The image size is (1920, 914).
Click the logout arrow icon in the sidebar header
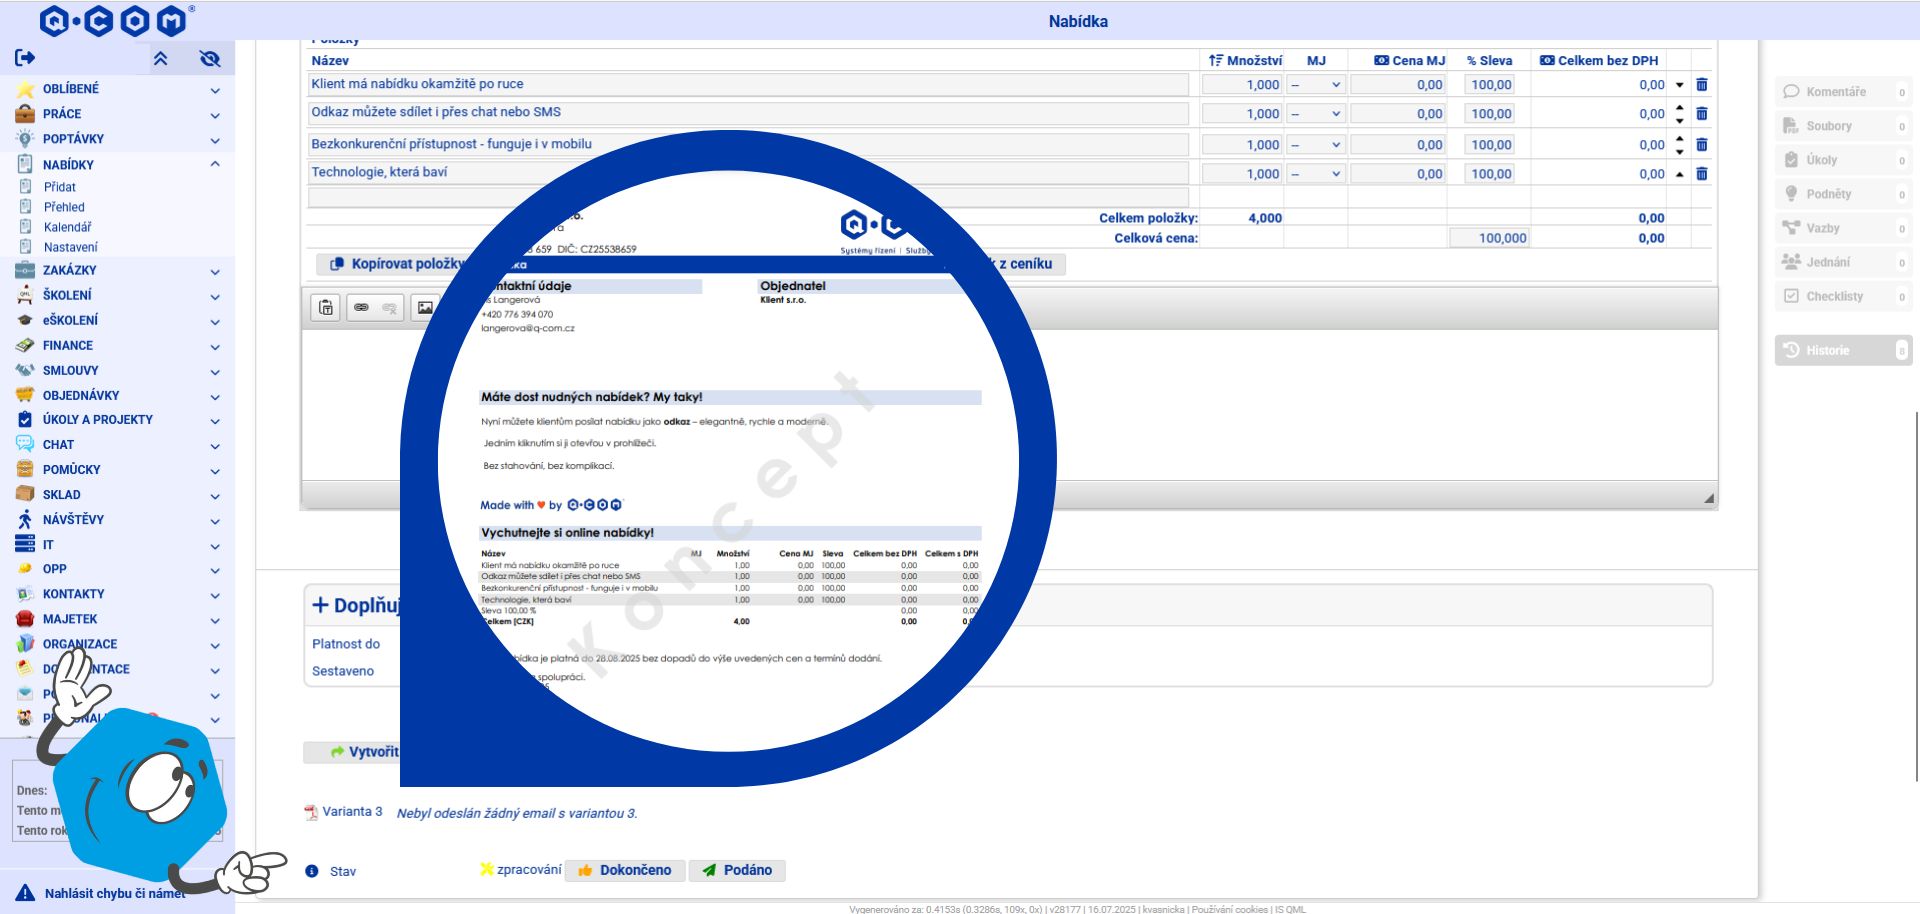point(25,58)
